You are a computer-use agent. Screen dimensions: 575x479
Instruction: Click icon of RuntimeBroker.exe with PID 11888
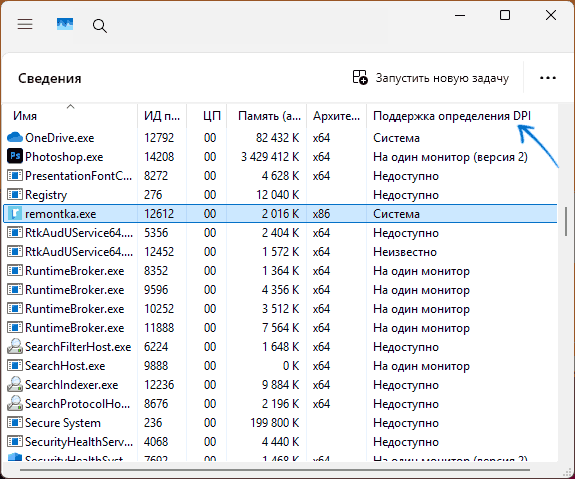click(15, 328)
